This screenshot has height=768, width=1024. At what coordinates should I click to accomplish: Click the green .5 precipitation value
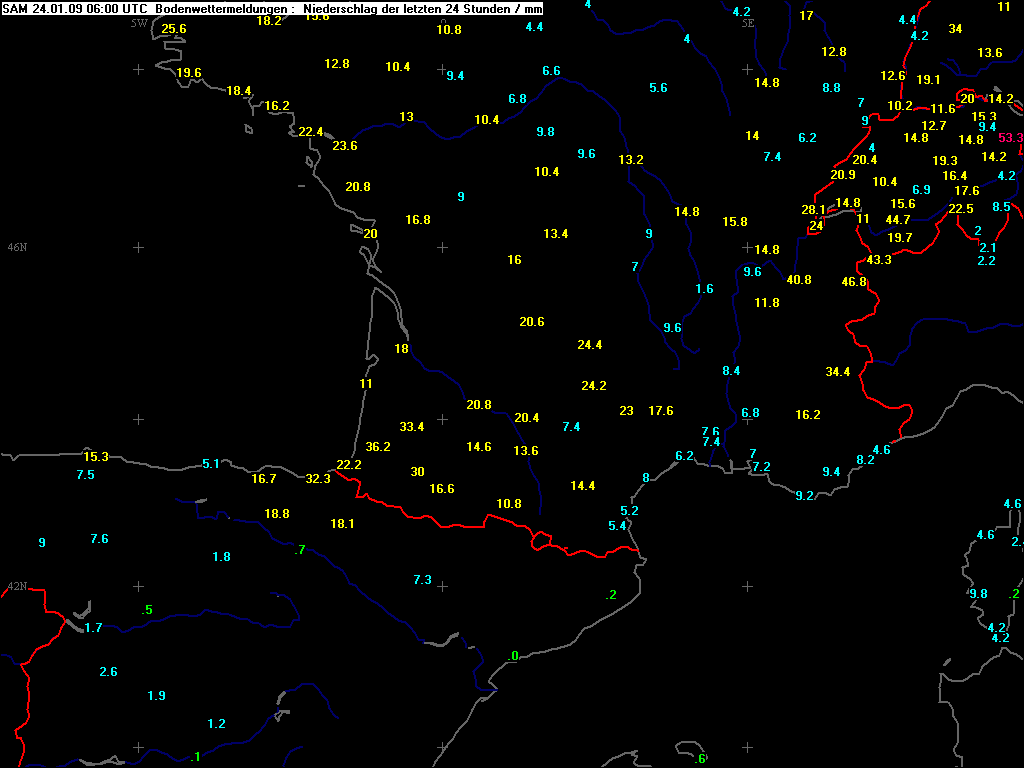[x=146, y=610]
